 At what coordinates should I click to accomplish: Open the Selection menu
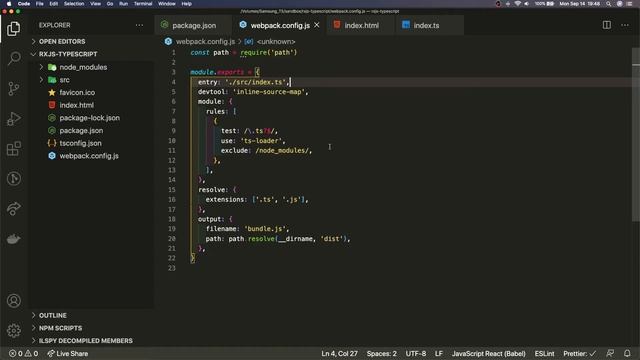[74, 4]
